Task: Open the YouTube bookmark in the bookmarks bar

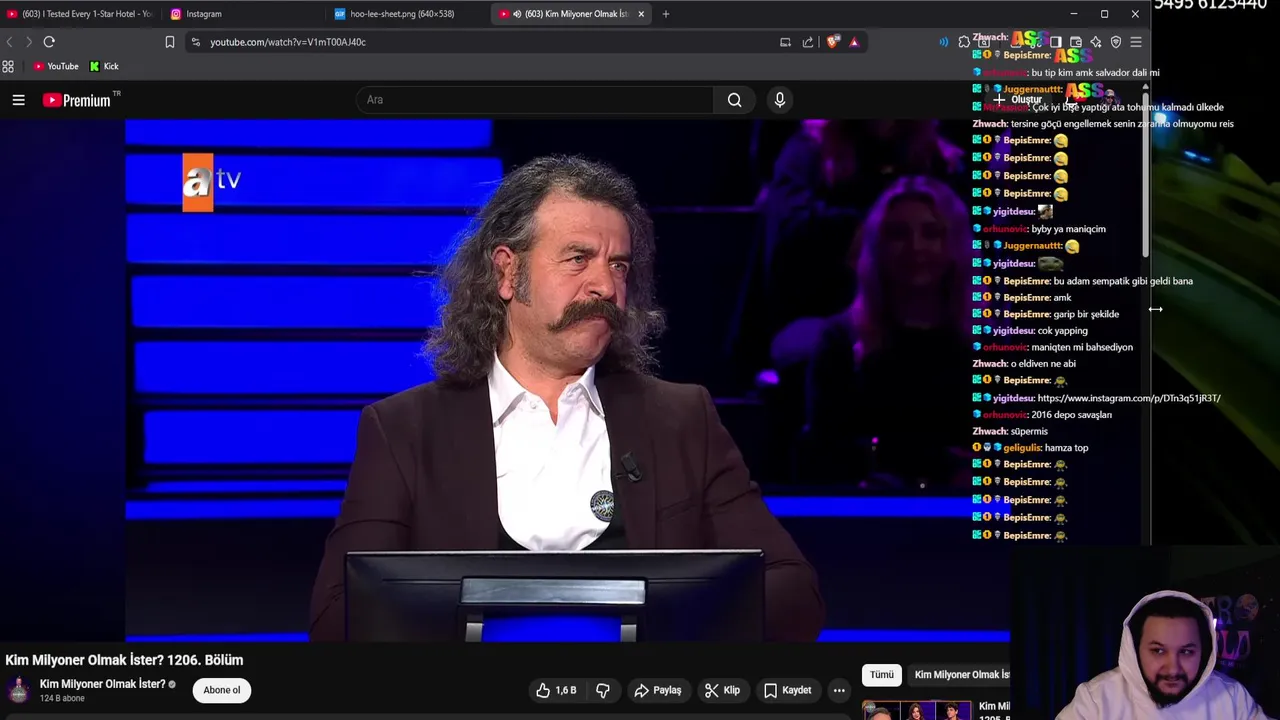Action: coord(55,67)
